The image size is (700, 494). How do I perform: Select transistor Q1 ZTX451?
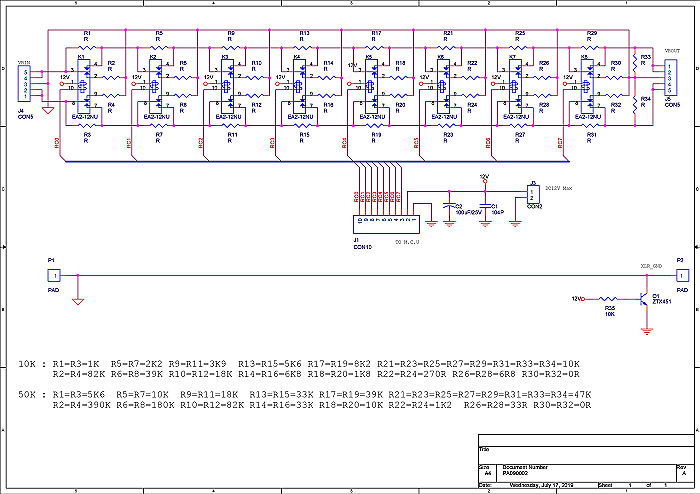(x=641, y=299)
